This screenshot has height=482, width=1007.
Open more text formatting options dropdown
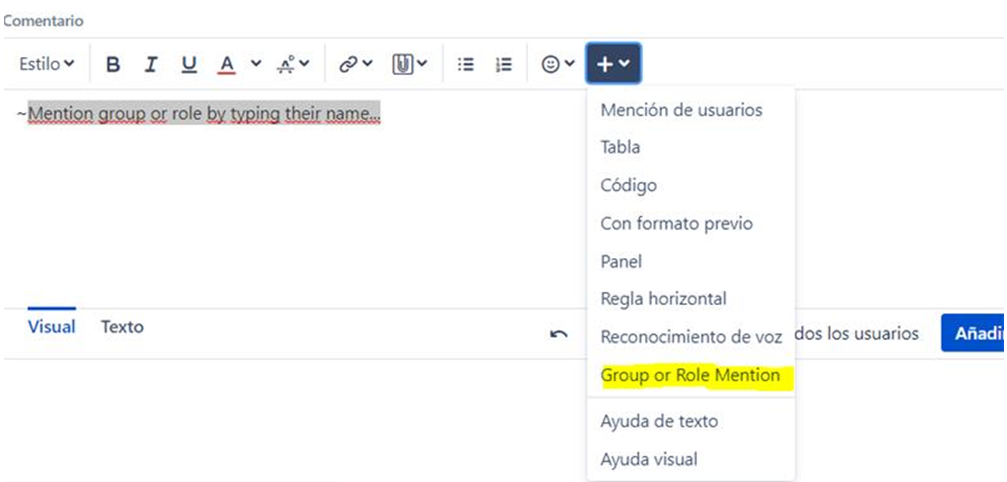tap(293, 64)
